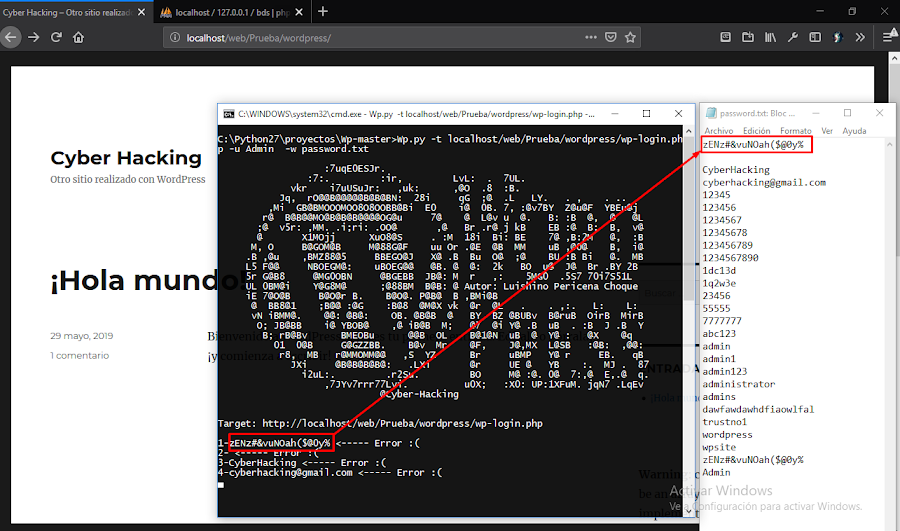Toggle the Firefox sidebar icon
The image size is (900, 531).
815,37
